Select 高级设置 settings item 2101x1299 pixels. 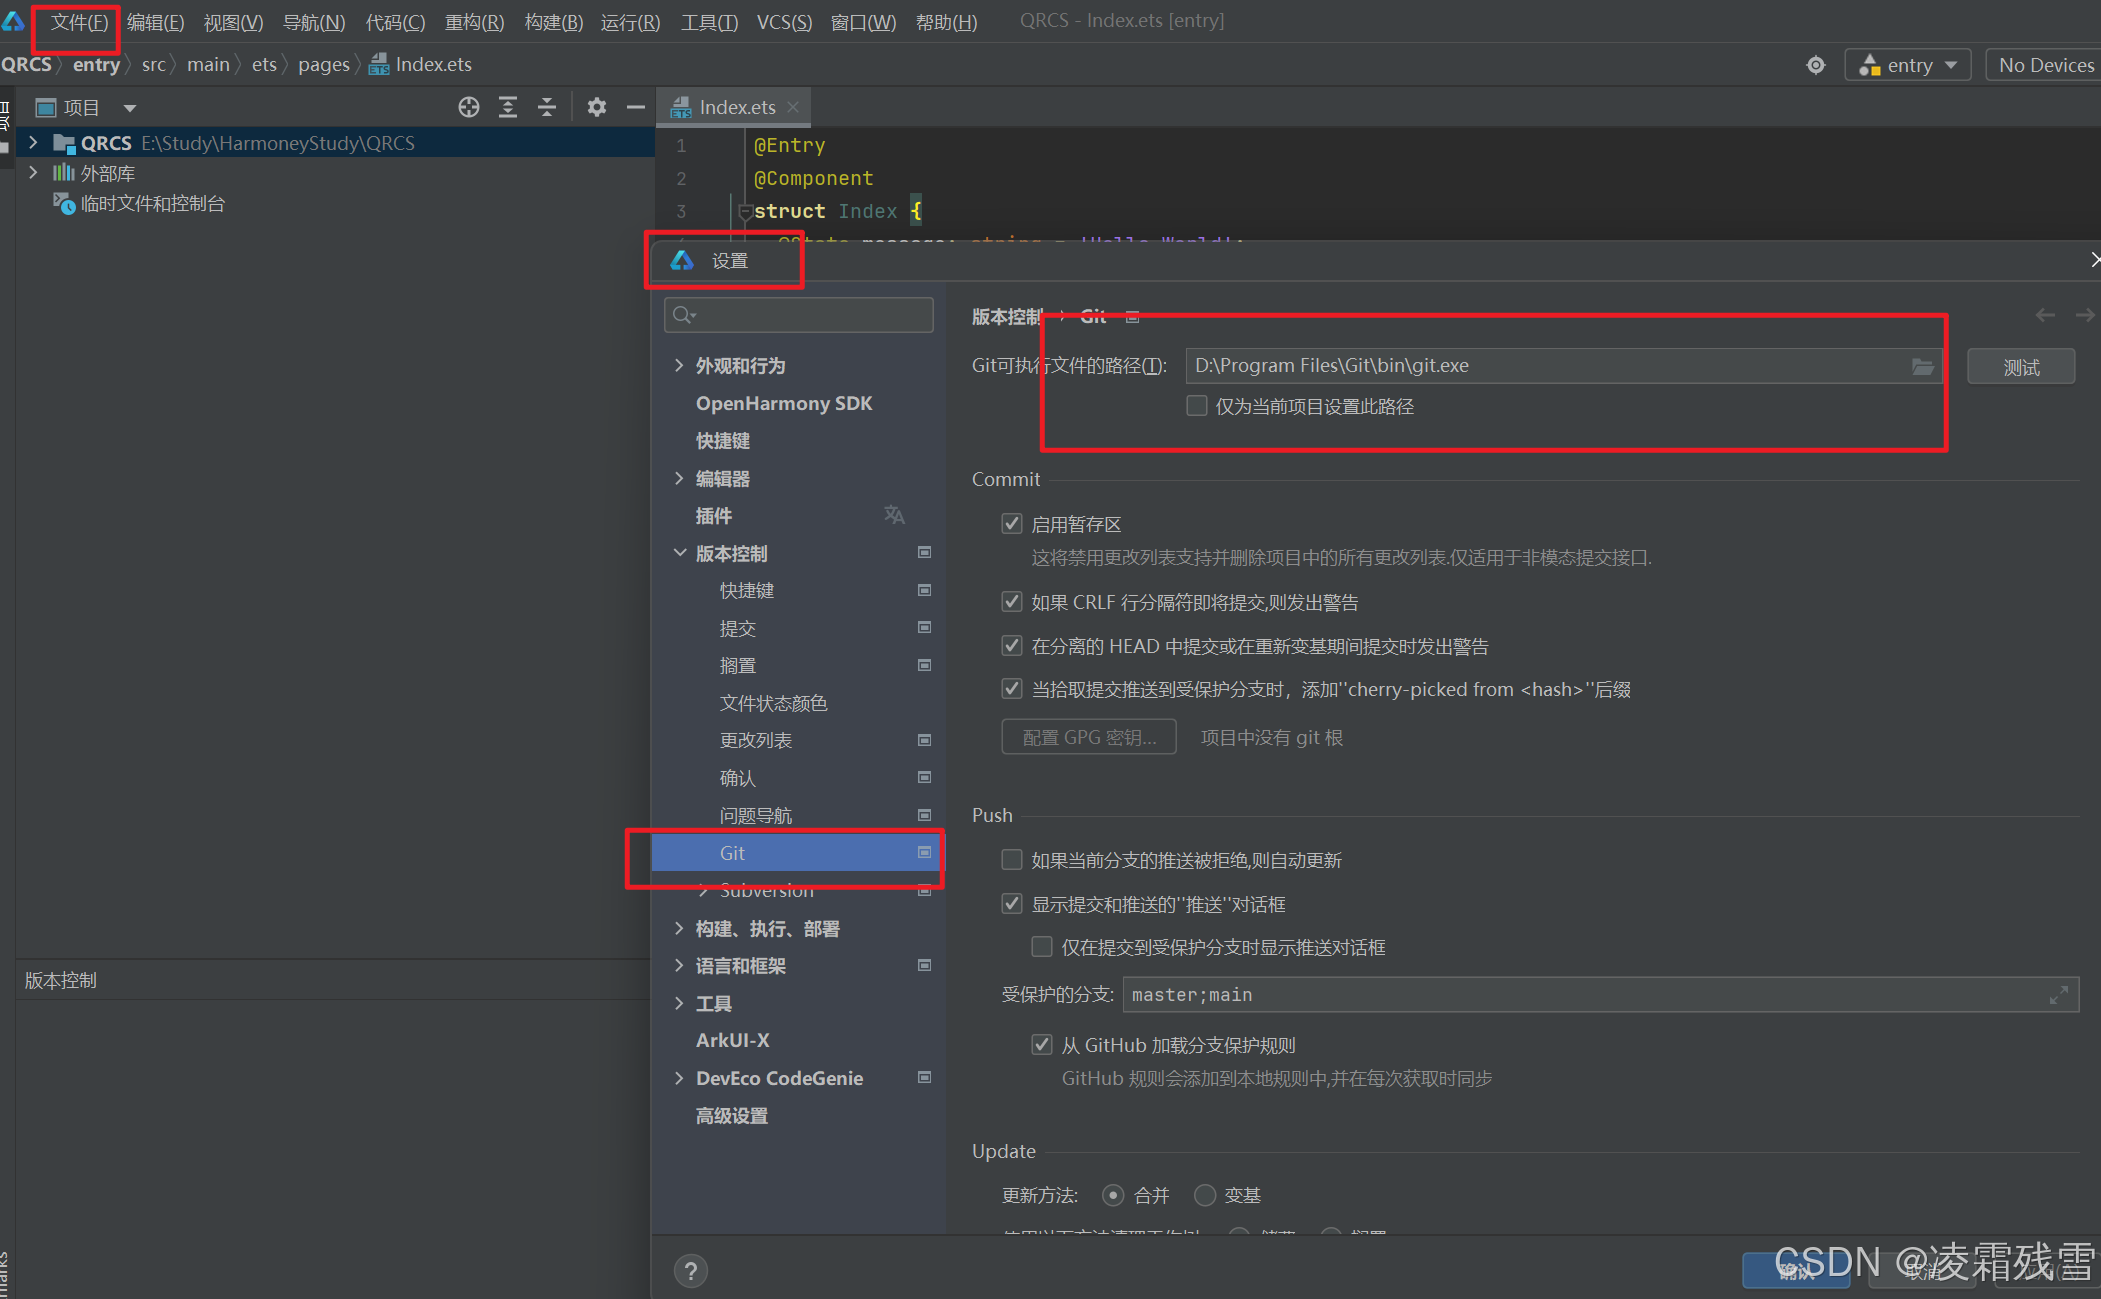pos(732,1116)
